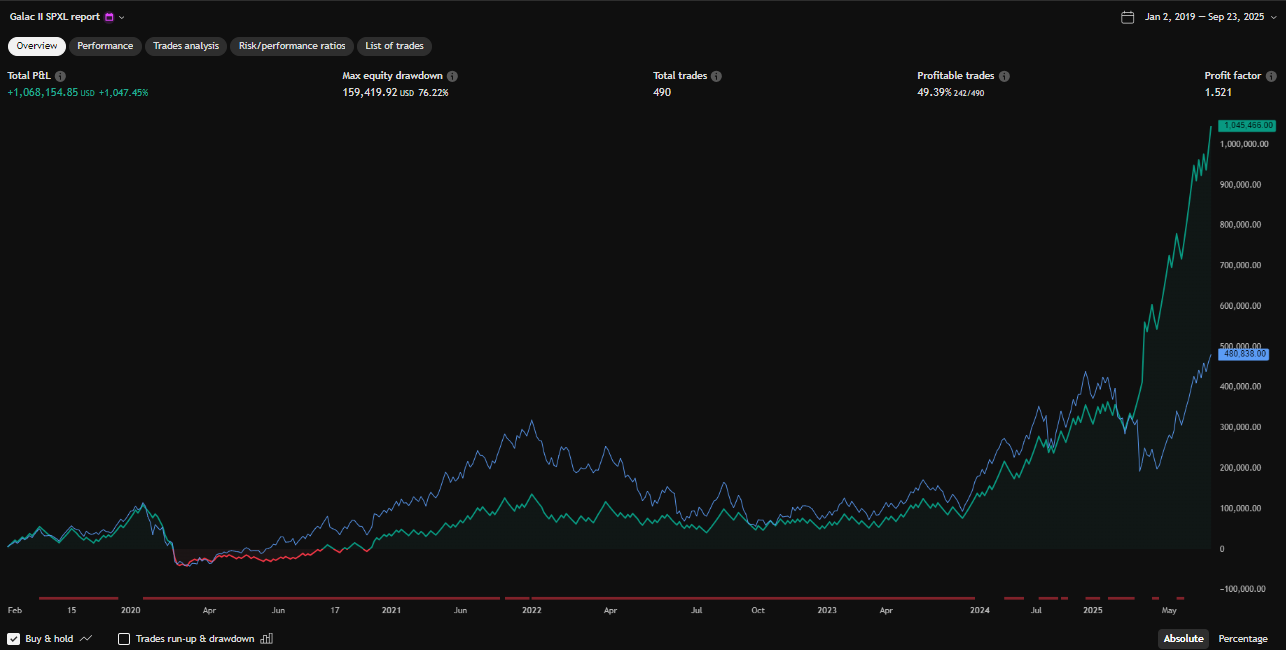Screen dimensions: 1286x650
Task: Open the Trades analysis tab
Action: (x=186, y=46)
